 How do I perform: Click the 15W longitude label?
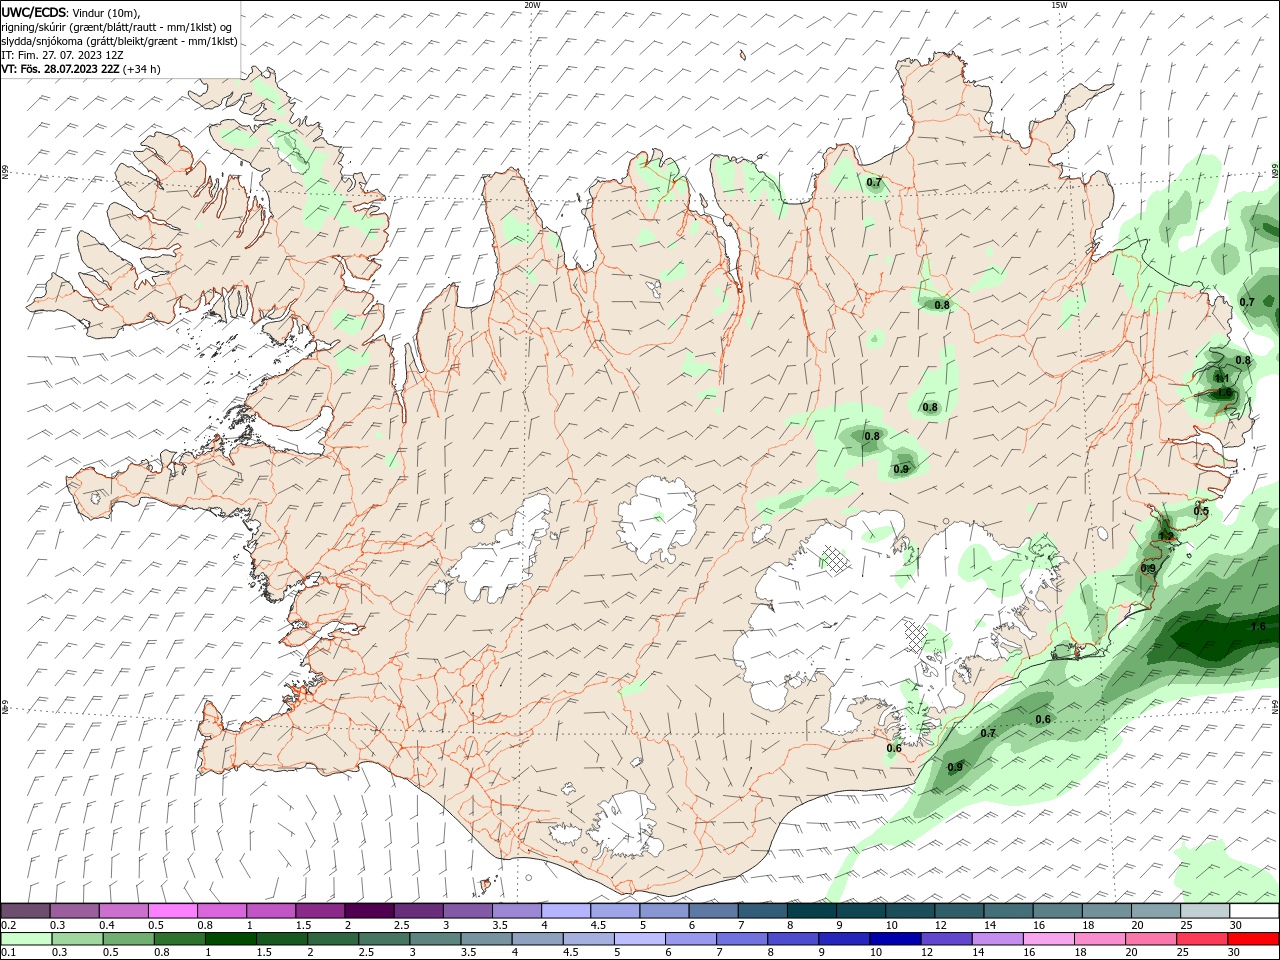[1058, 5]
